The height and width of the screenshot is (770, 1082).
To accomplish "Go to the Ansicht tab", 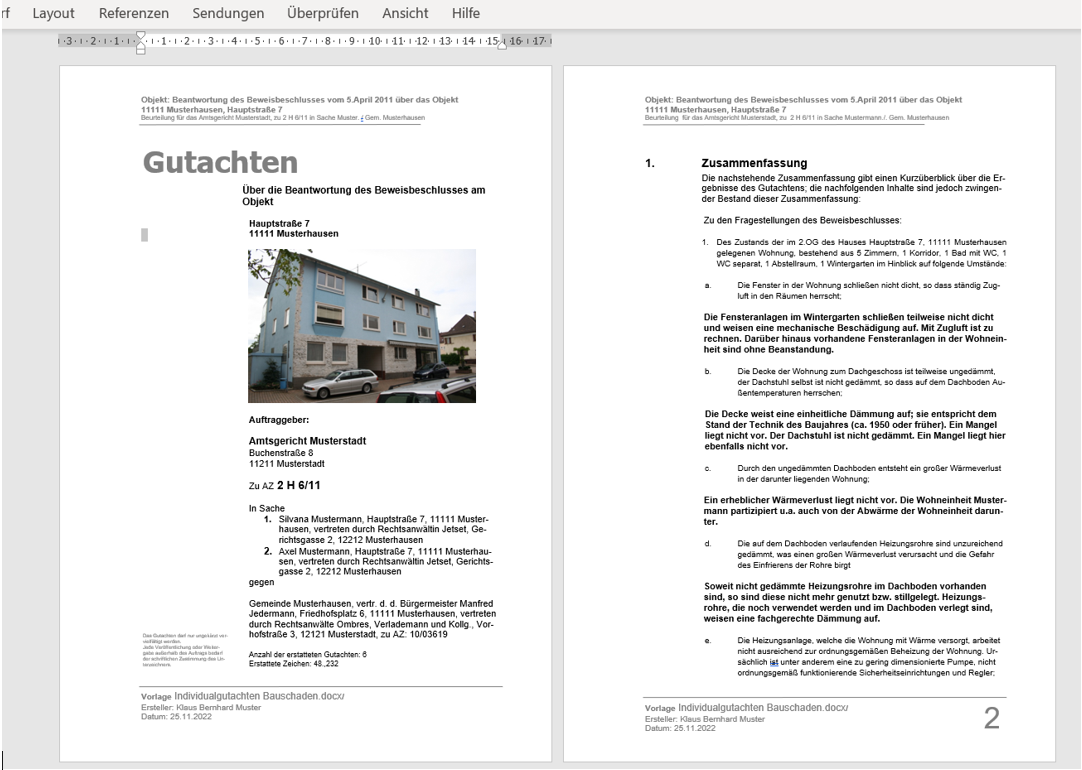I will coord(405,13).
